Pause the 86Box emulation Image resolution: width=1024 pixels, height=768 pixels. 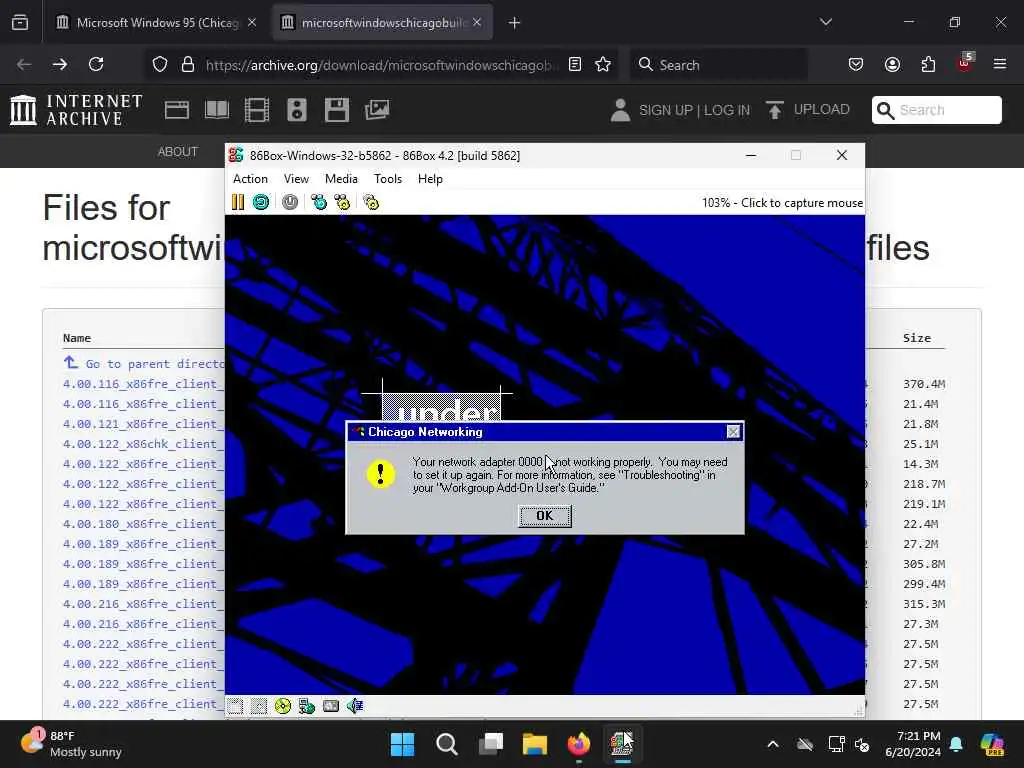pos(238,202)
